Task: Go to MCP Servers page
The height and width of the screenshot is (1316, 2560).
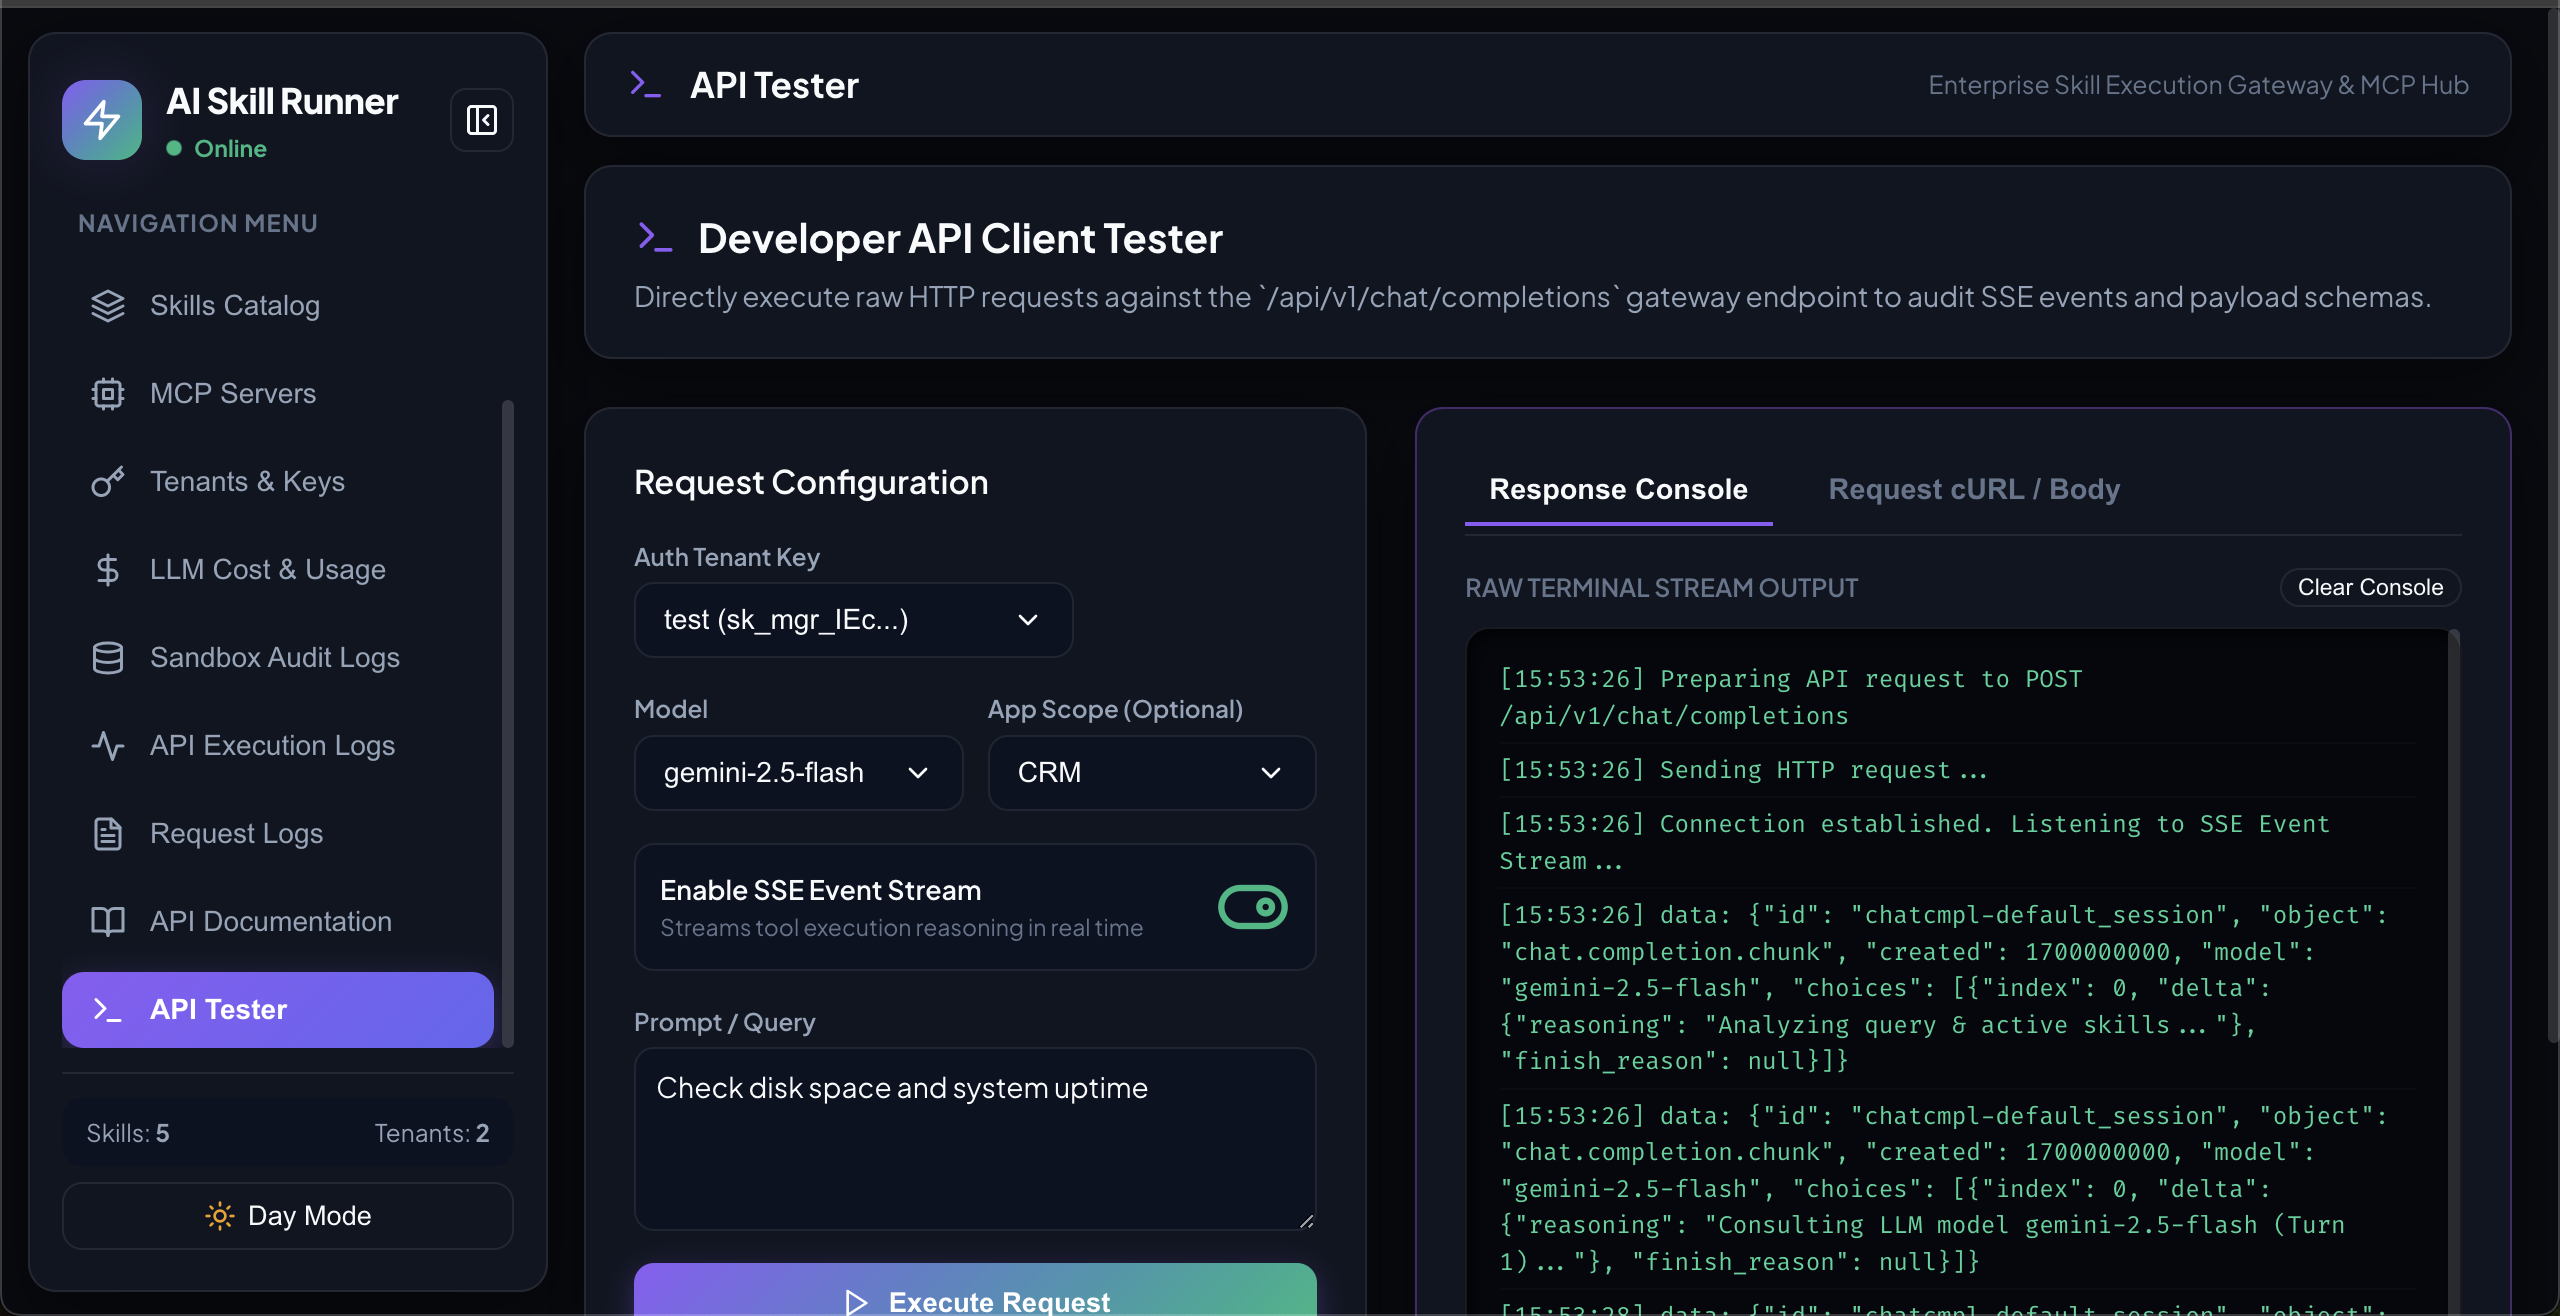Action: 278,394
